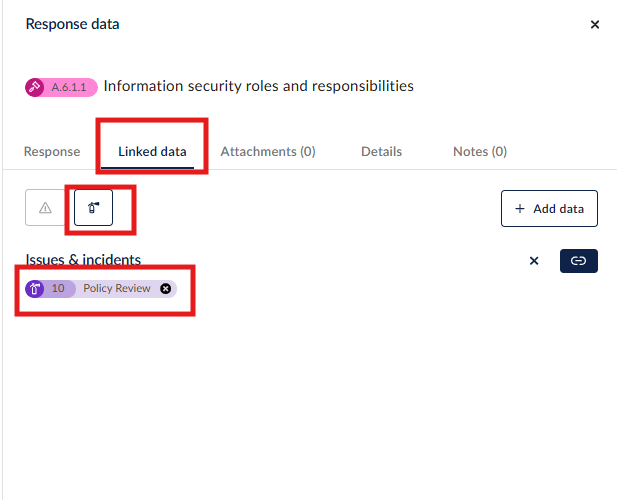Image resolution: width=617 pixels, height=500 pixels.
Task: Click the Information security roles and responsibilities title
Action: click(x=259, y=86)
